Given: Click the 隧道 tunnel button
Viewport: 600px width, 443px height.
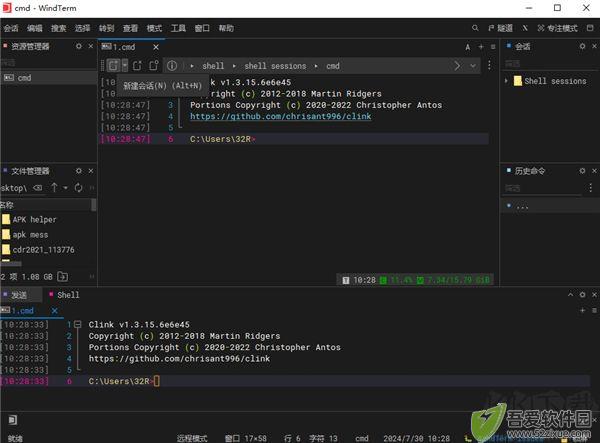Looking at the screenshot, I should pos(500,28).
